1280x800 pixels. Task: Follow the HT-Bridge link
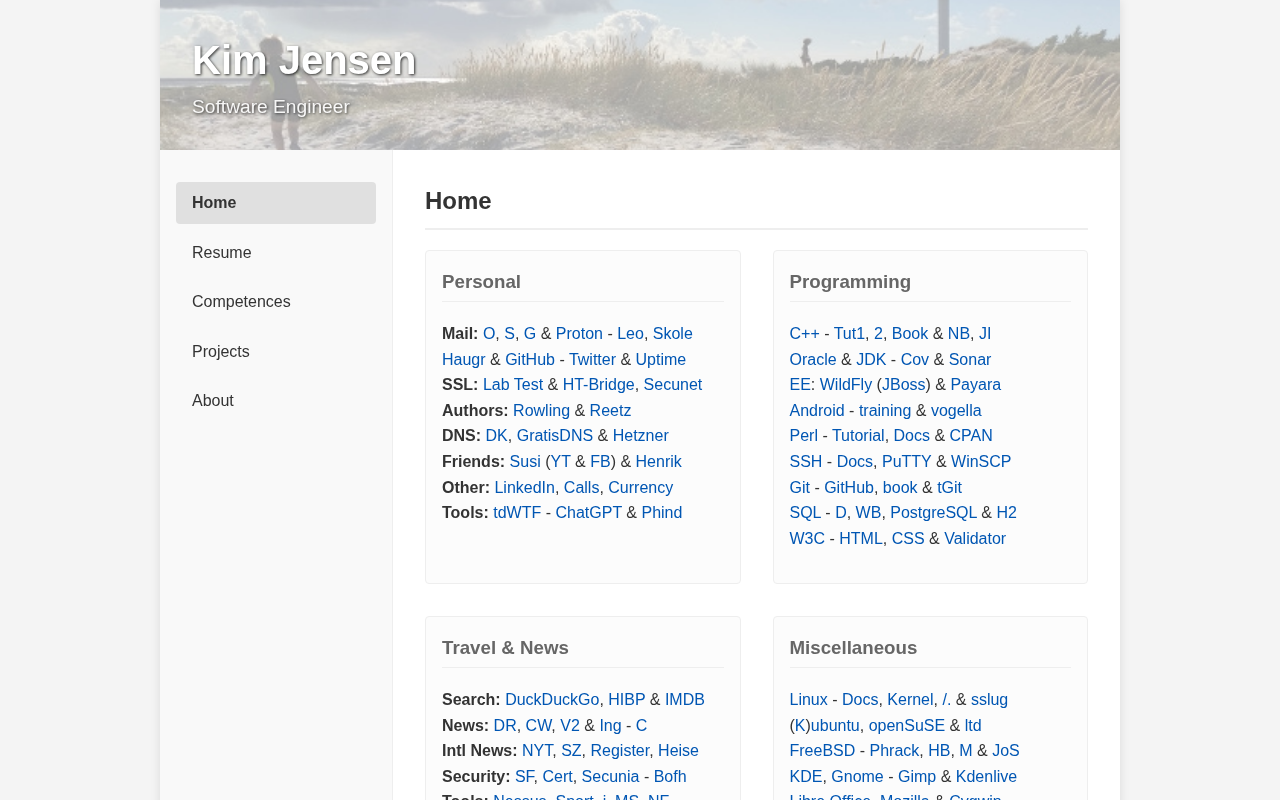click(x=599, y=385)
